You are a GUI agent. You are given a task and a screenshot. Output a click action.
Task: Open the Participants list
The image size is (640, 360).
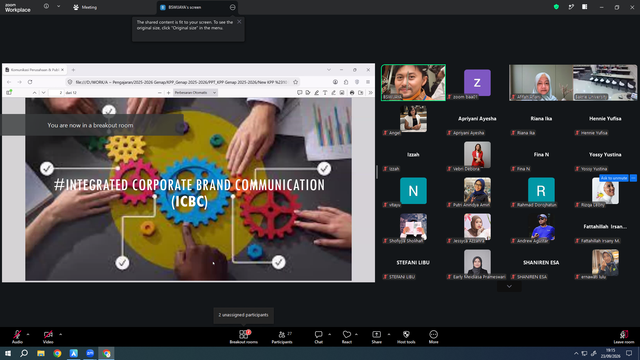coord(282,336)
